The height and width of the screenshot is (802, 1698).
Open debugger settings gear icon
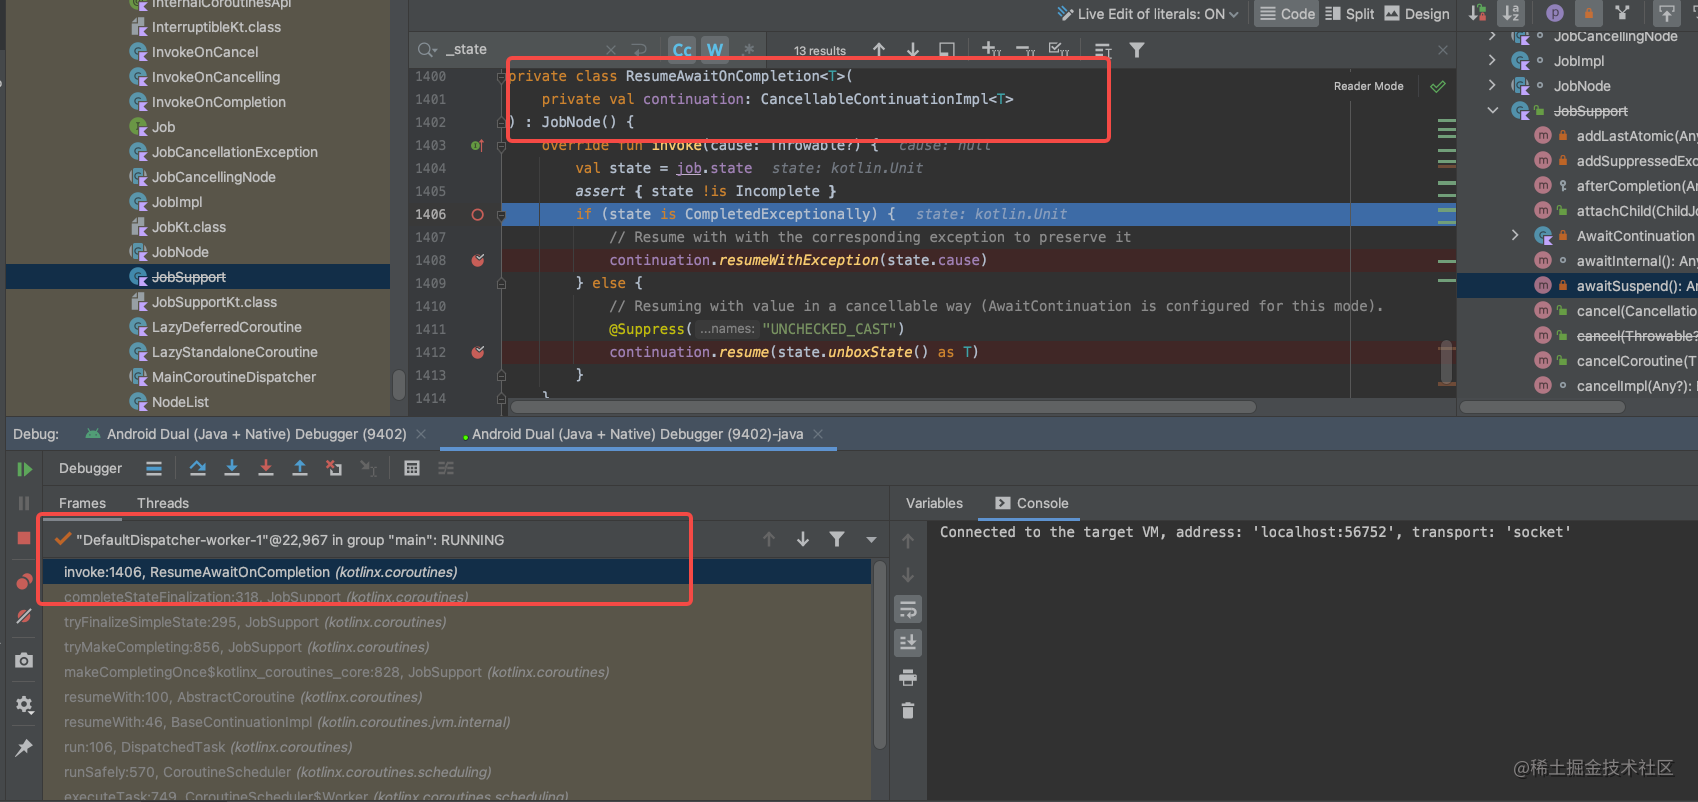pyautogui.click(x=24, y=705)
